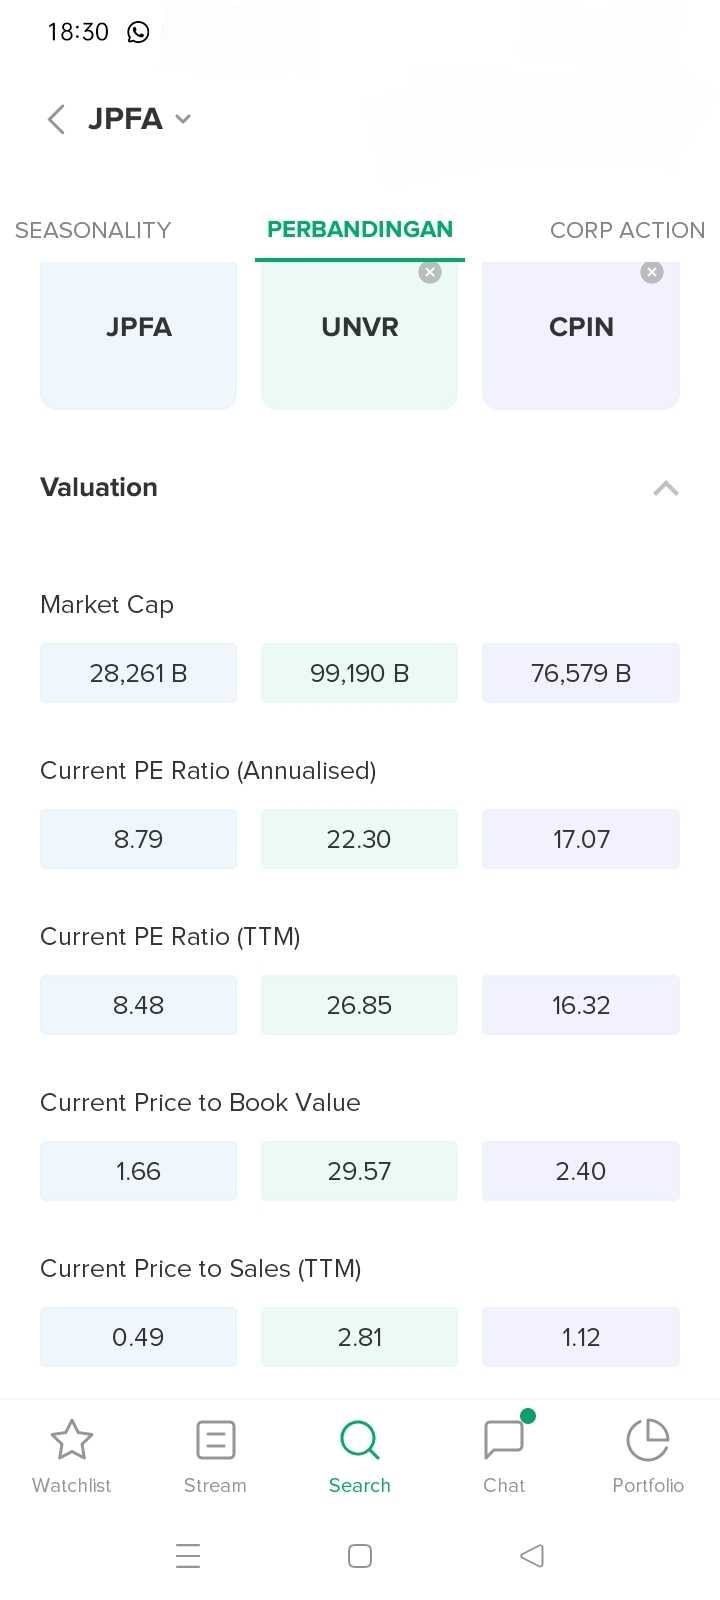Tap the Android recent apps menu icon
Viewport: 720px width, 1600px height.
pos(188,1556)
